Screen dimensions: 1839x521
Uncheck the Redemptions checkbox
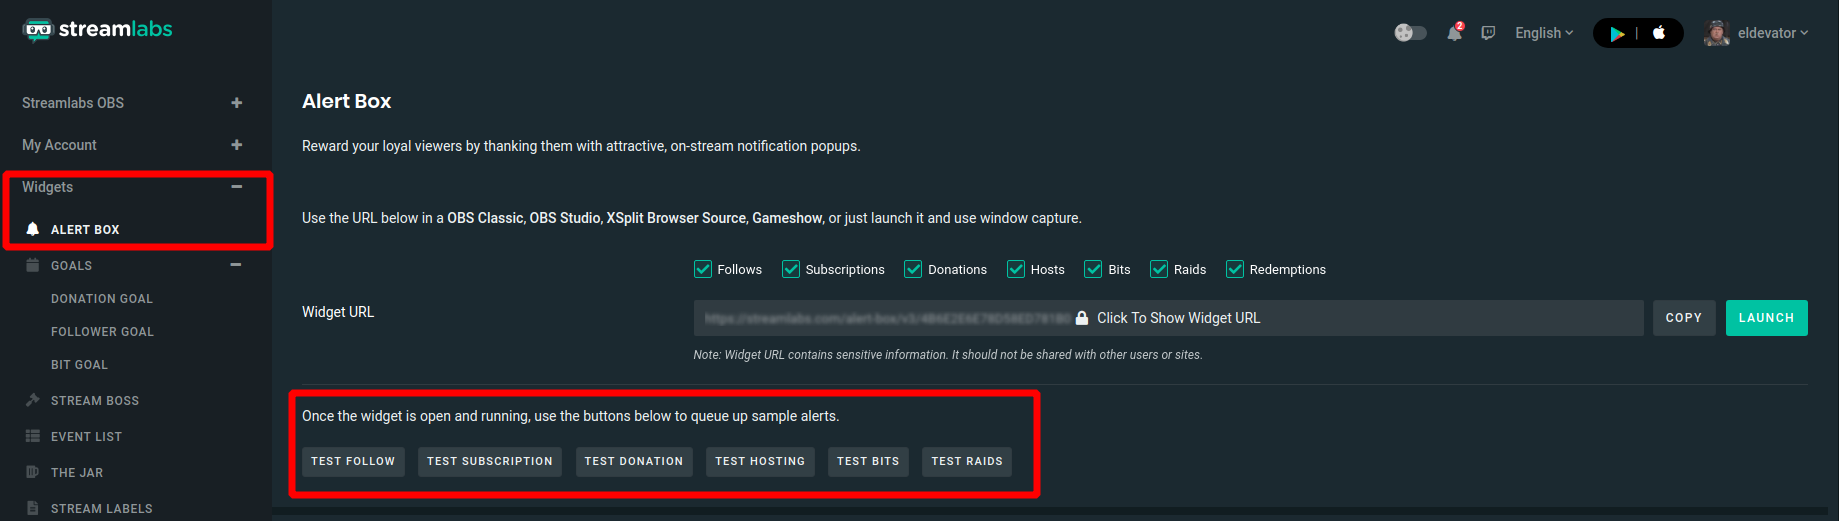tap(1235, 269)
